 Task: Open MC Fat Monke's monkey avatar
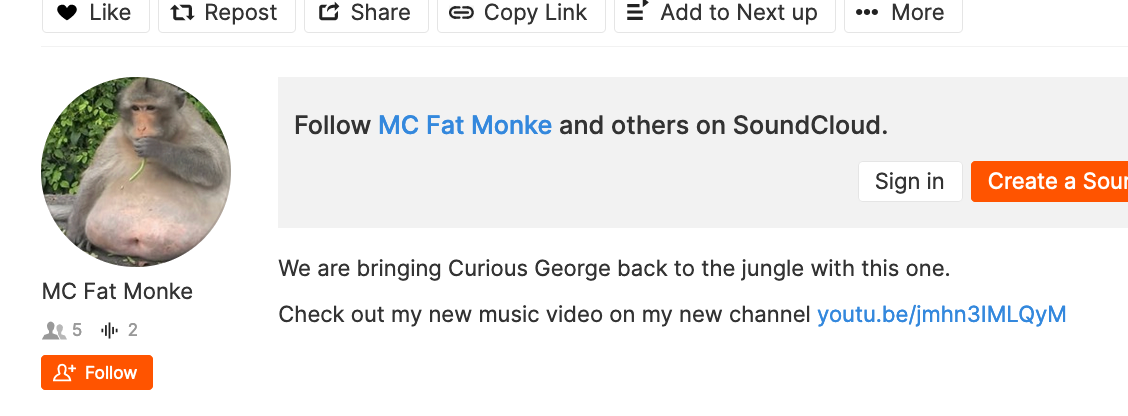pyautogui.click(x=136, y=172)
